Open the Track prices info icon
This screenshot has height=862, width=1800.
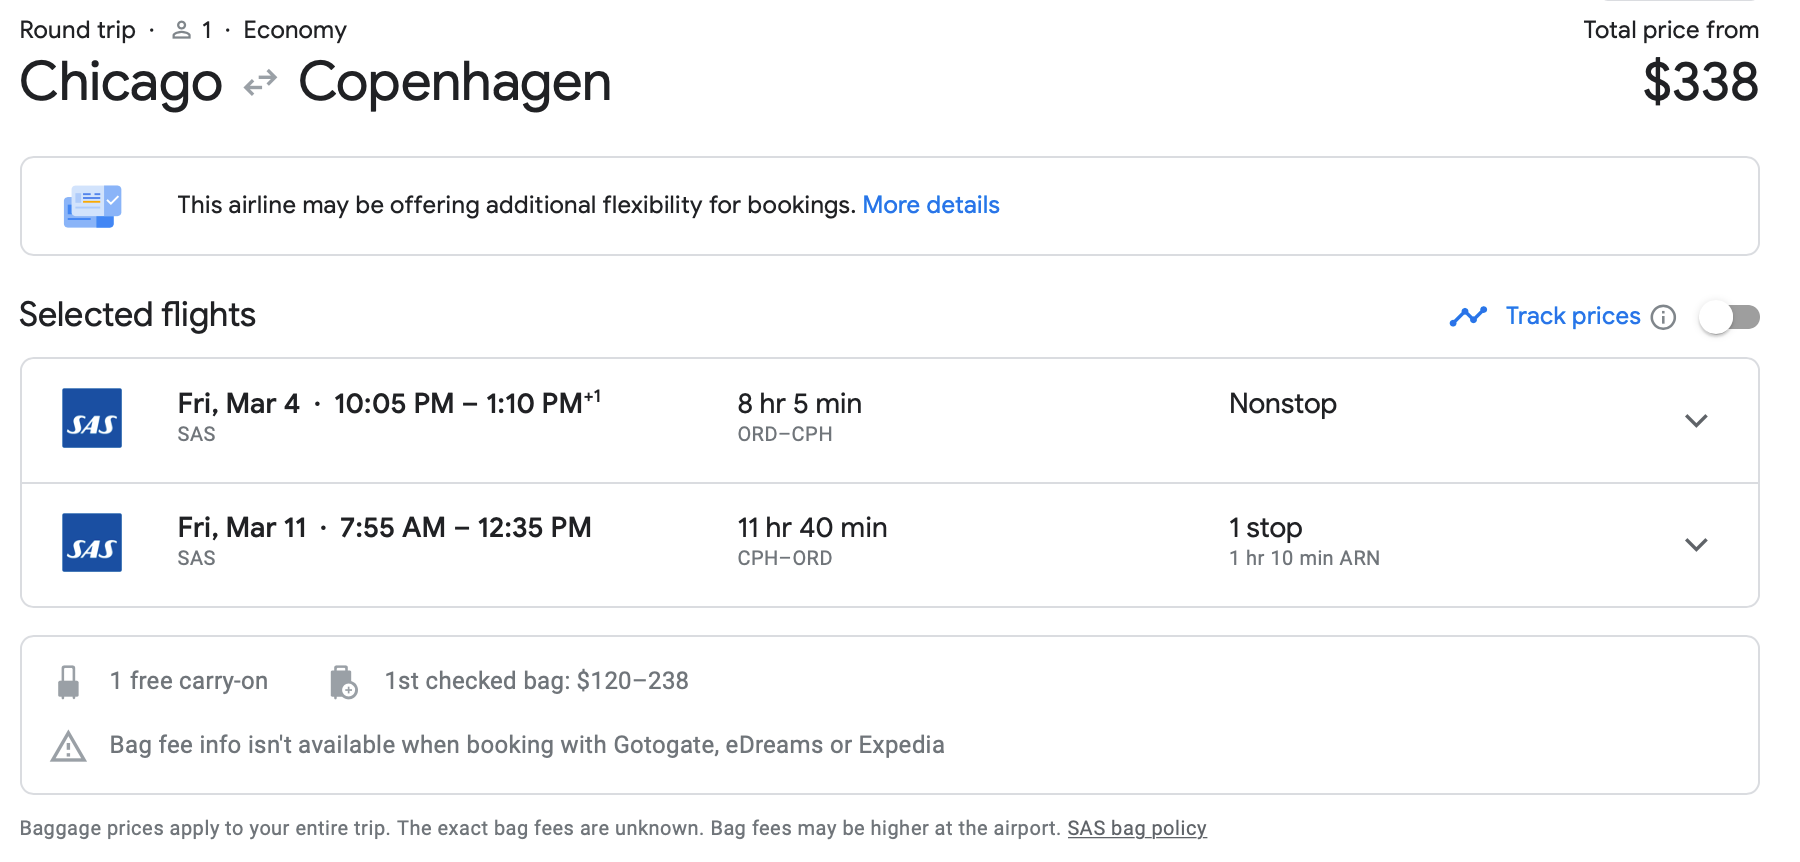(x=1663, y=317)
